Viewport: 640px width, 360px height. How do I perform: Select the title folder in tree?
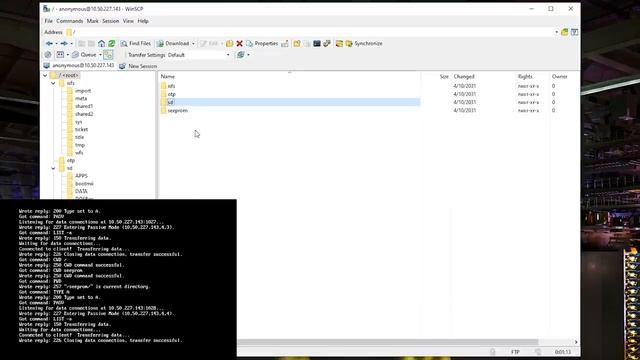[79, 137]
